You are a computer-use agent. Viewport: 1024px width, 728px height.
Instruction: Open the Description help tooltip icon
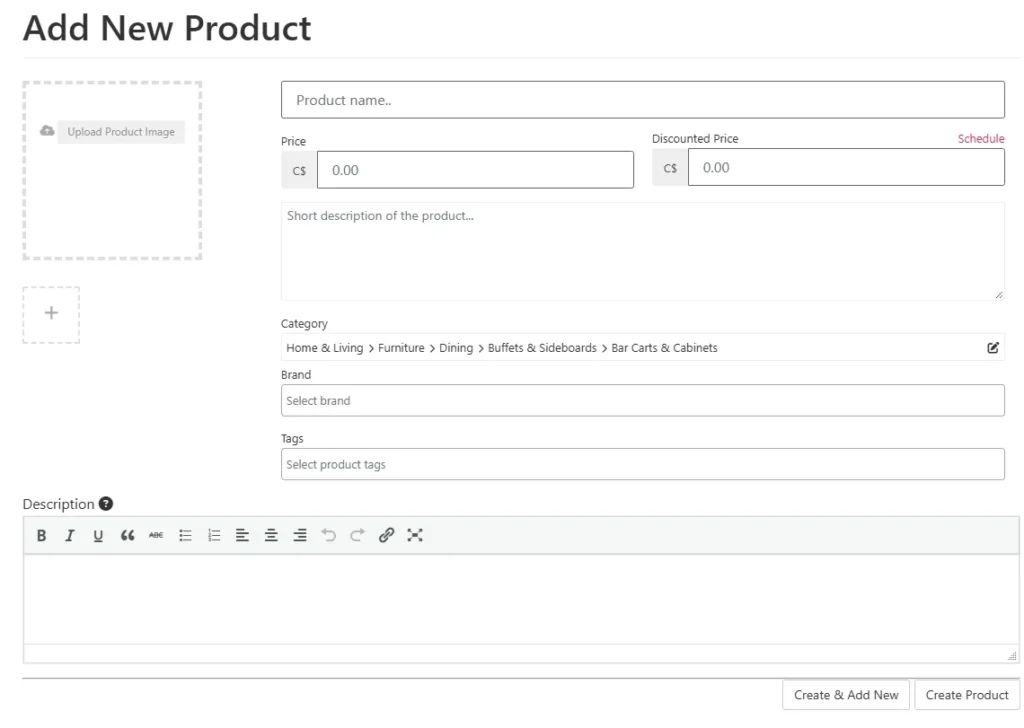[106, 504]
